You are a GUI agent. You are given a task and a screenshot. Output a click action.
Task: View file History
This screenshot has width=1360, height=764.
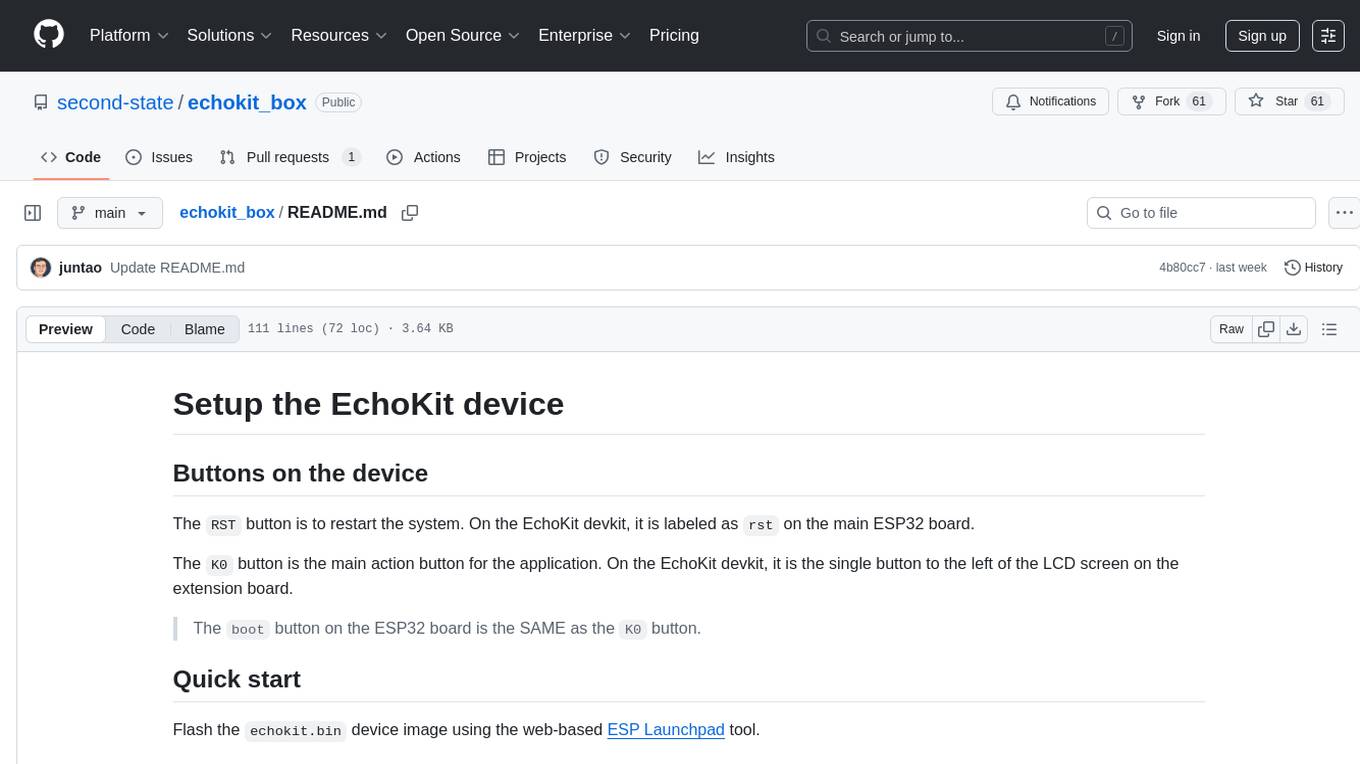(x=1313, y=267)
